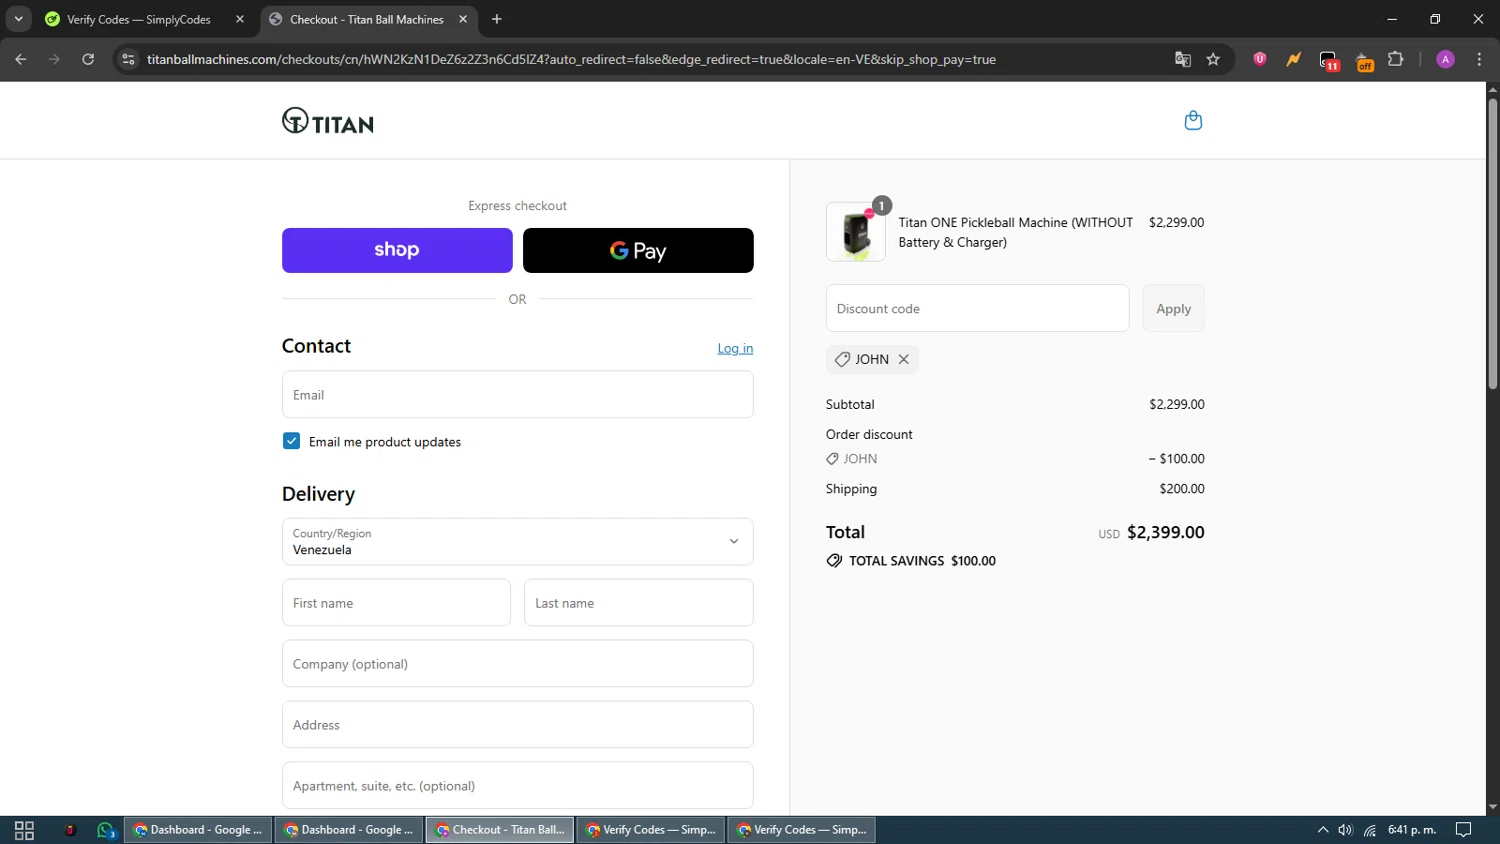Pay with Shop Pay button

(x=397, y=250)
